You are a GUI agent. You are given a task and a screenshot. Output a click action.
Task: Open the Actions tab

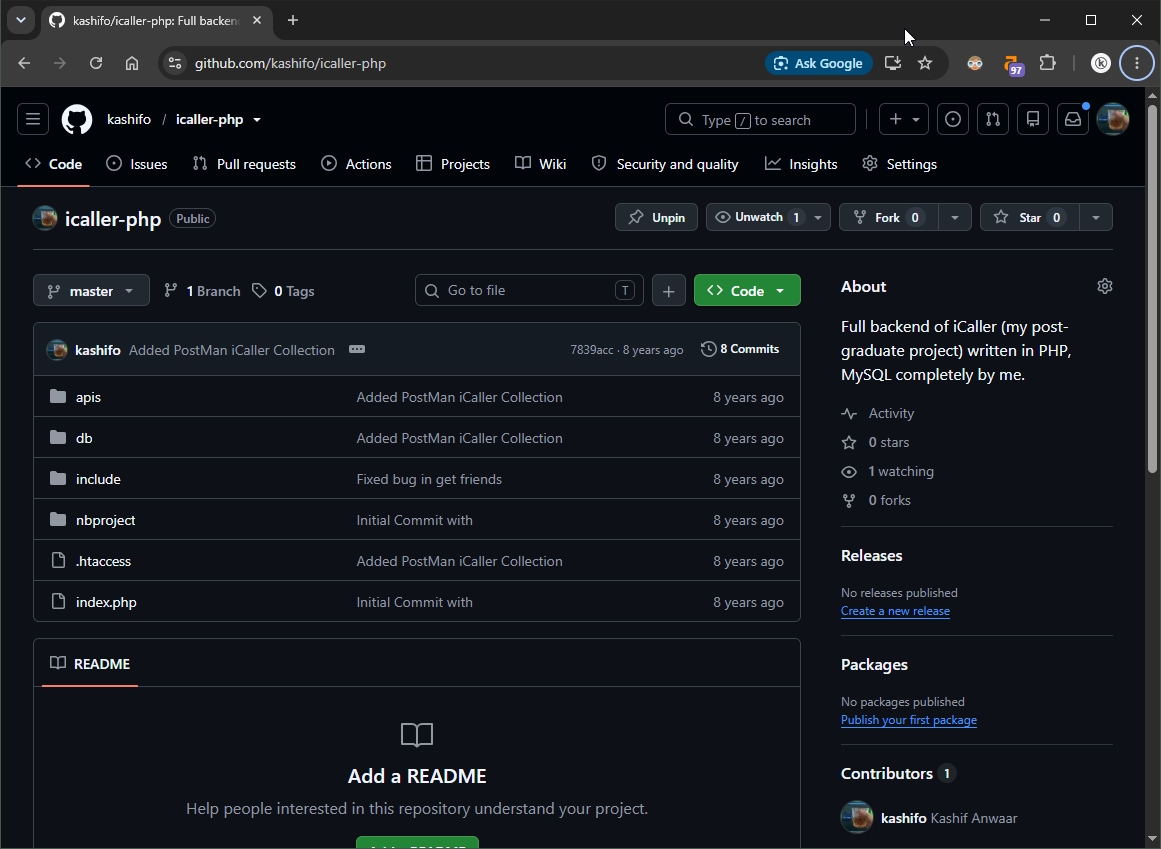pos(356,164)
